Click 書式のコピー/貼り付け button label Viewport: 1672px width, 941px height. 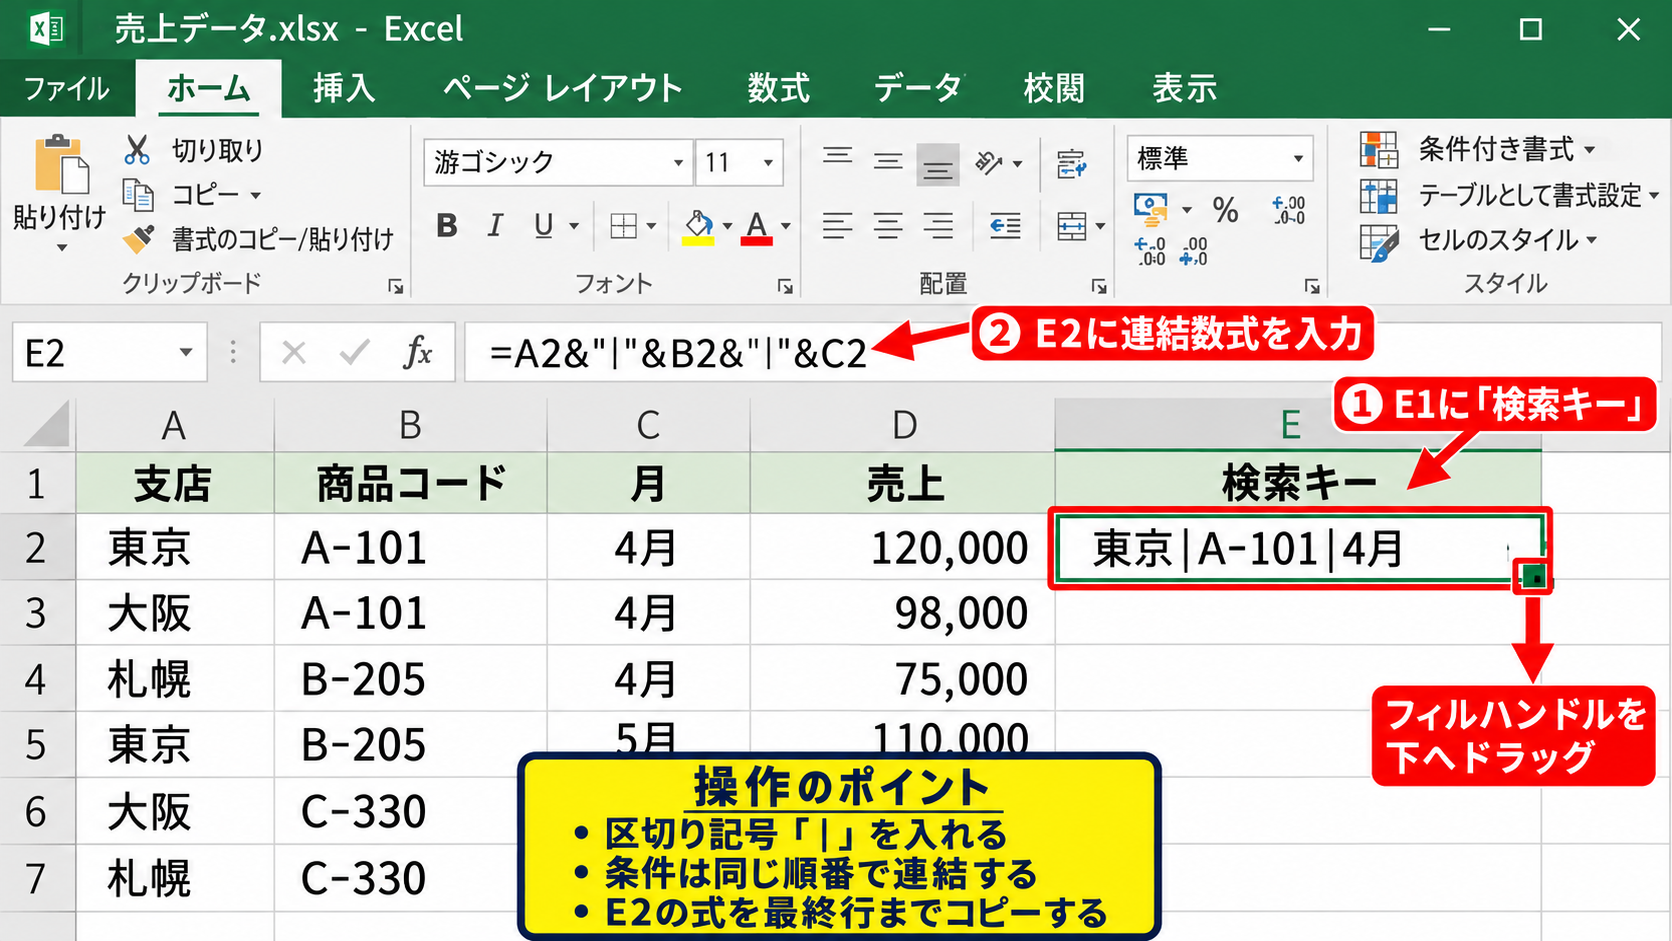[x=283, y=239]
